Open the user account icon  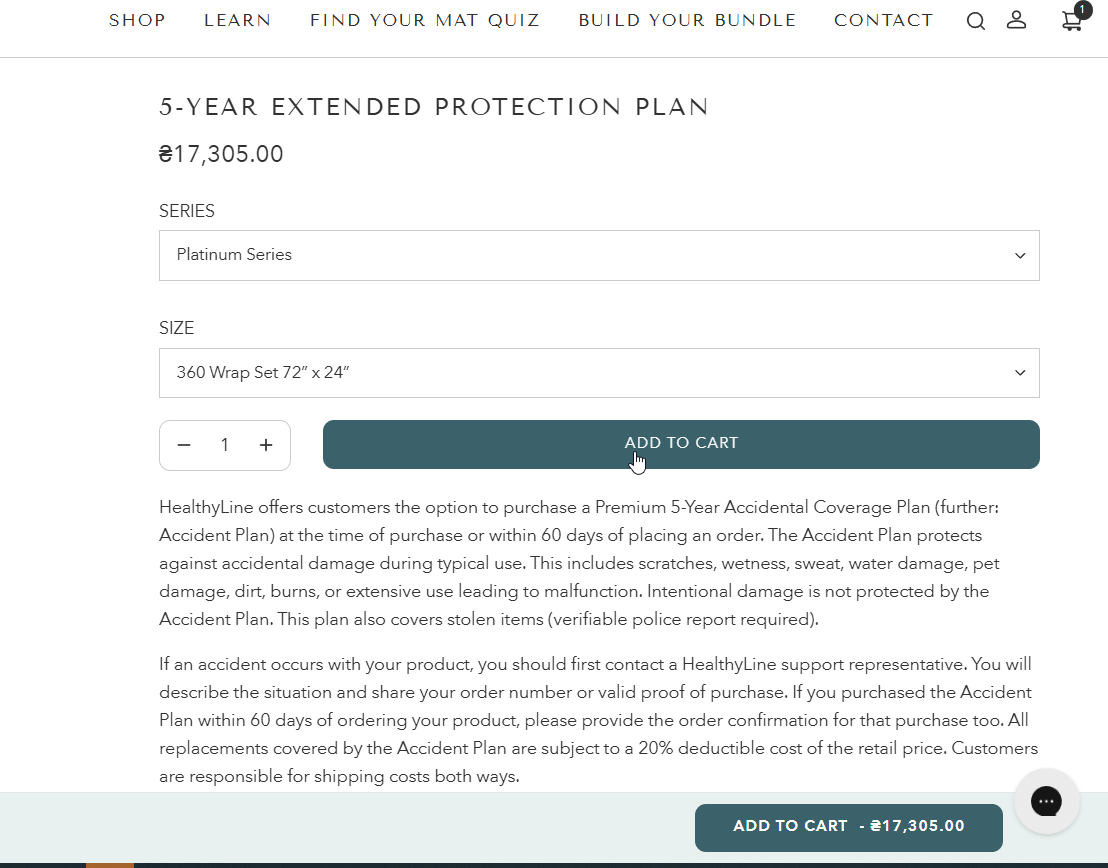(x=1016, y=20)
